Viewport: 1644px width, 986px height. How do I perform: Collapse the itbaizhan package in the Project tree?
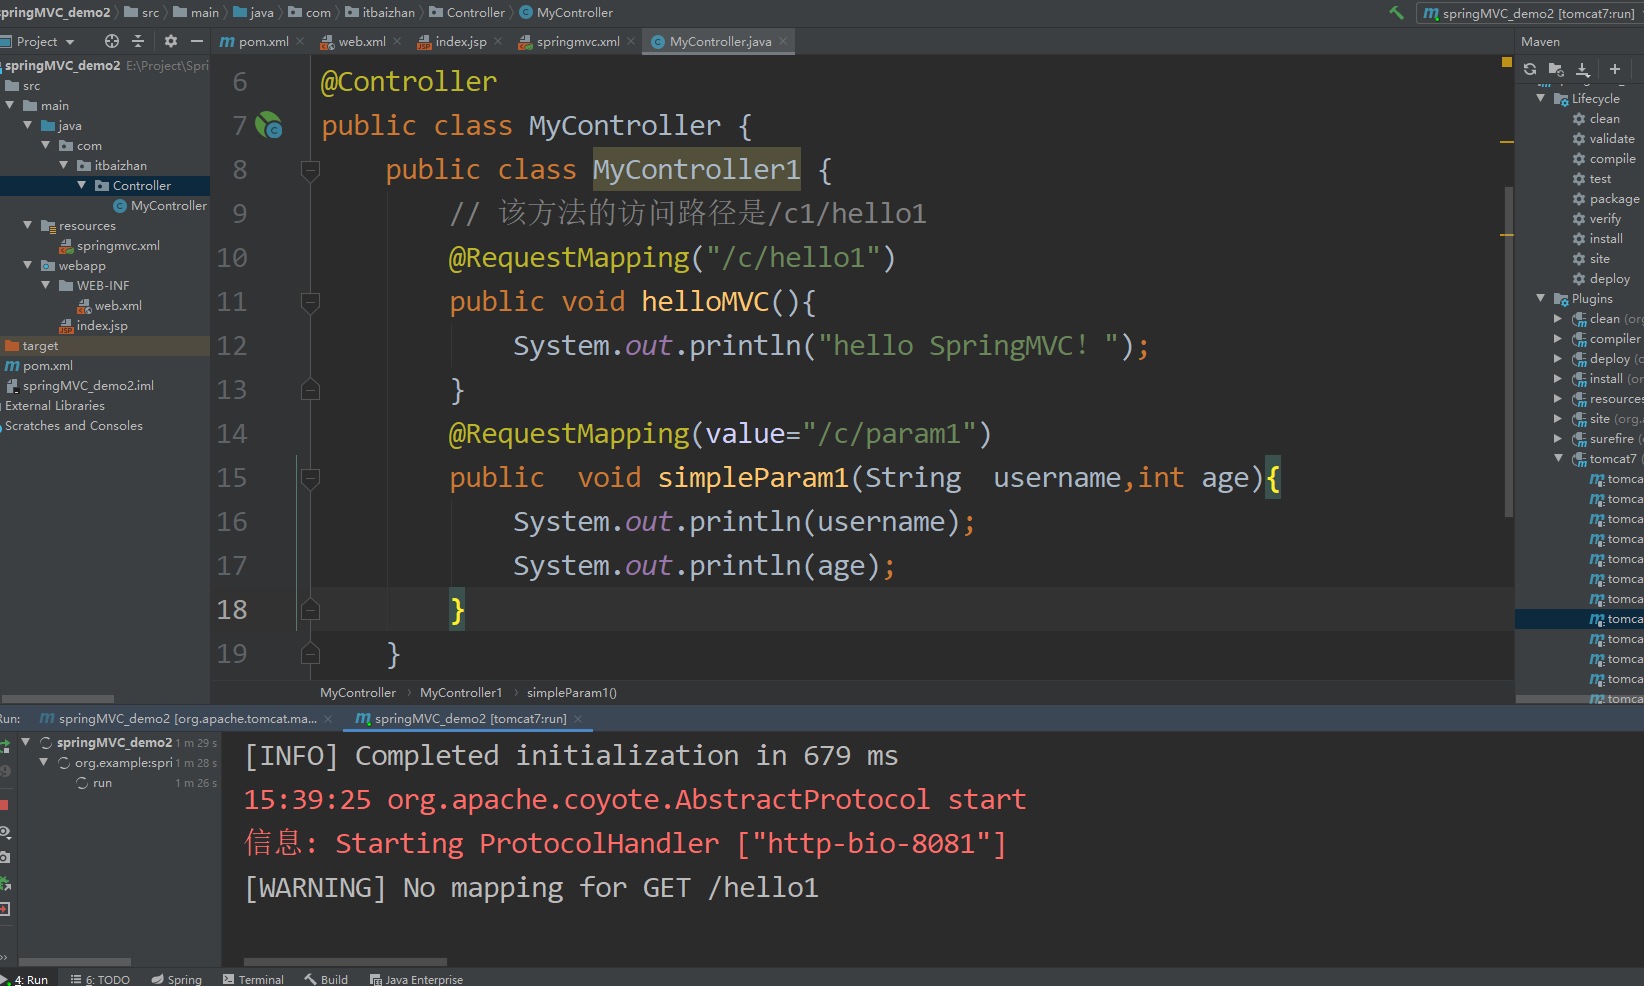64,165
